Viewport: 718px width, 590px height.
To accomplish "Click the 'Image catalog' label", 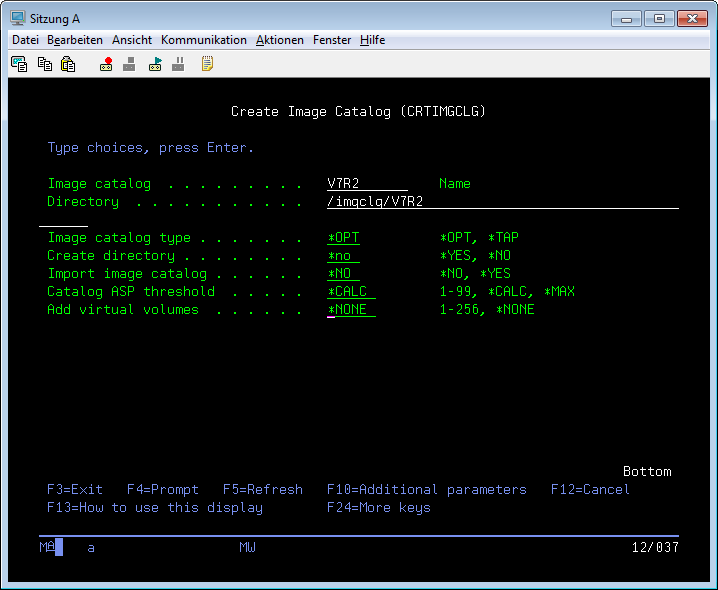I will (x=99, y=184).
